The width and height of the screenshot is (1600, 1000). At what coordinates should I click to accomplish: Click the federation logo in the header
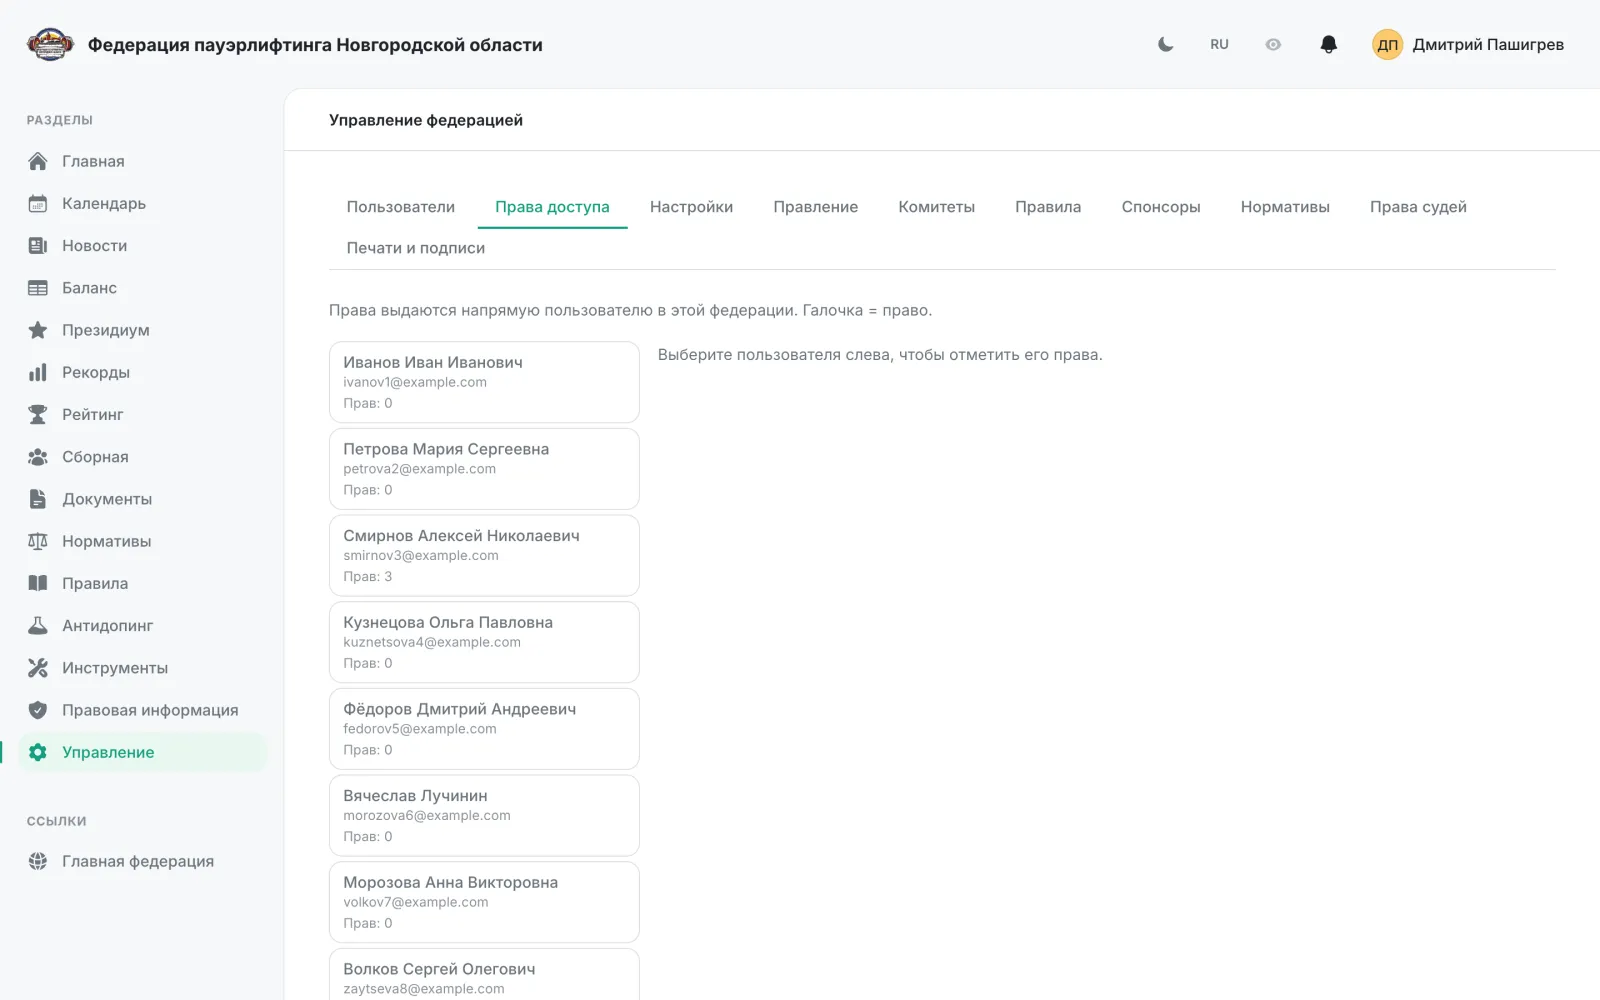[x=50, y=44]
